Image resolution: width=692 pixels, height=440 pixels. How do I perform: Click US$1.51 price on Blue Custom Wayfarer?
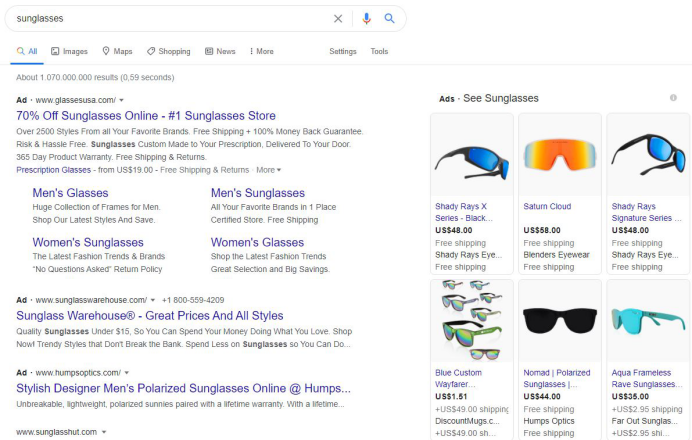pos(451,396)
